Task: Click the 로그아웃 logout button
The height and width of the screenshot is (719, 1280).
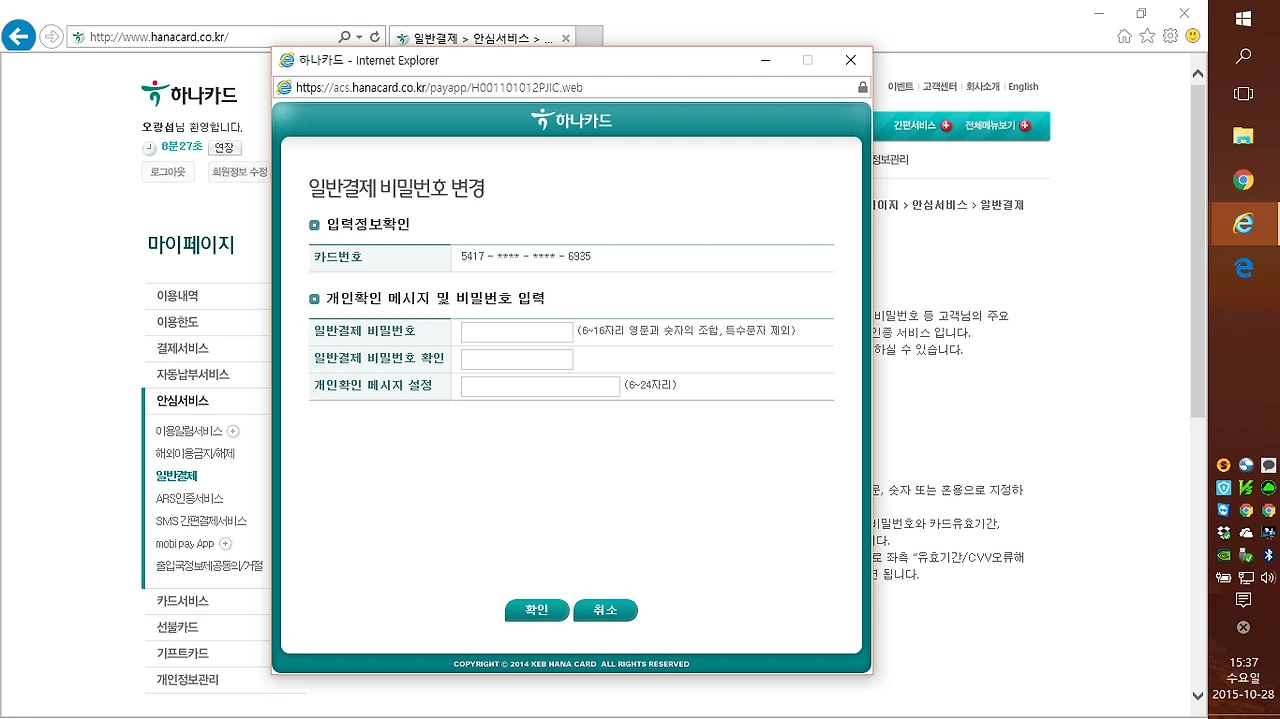Action: point(168,172)
